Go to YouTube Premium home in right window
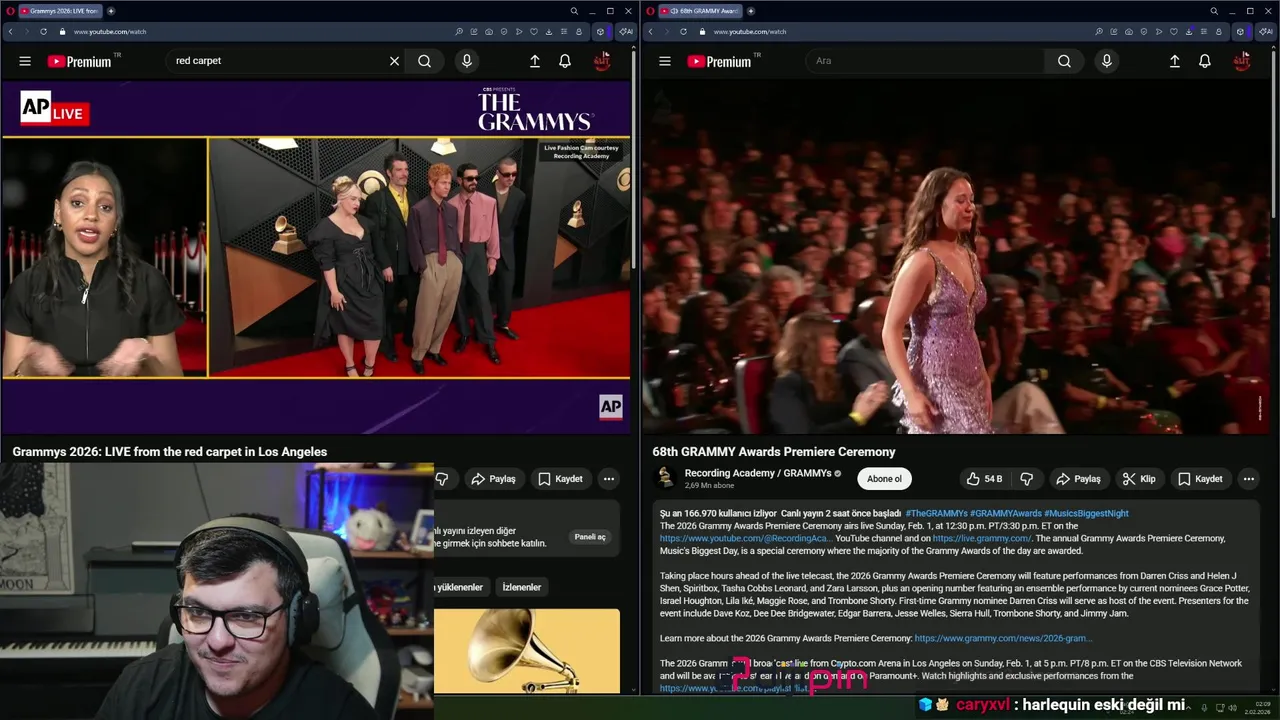 tap(720, 61)
